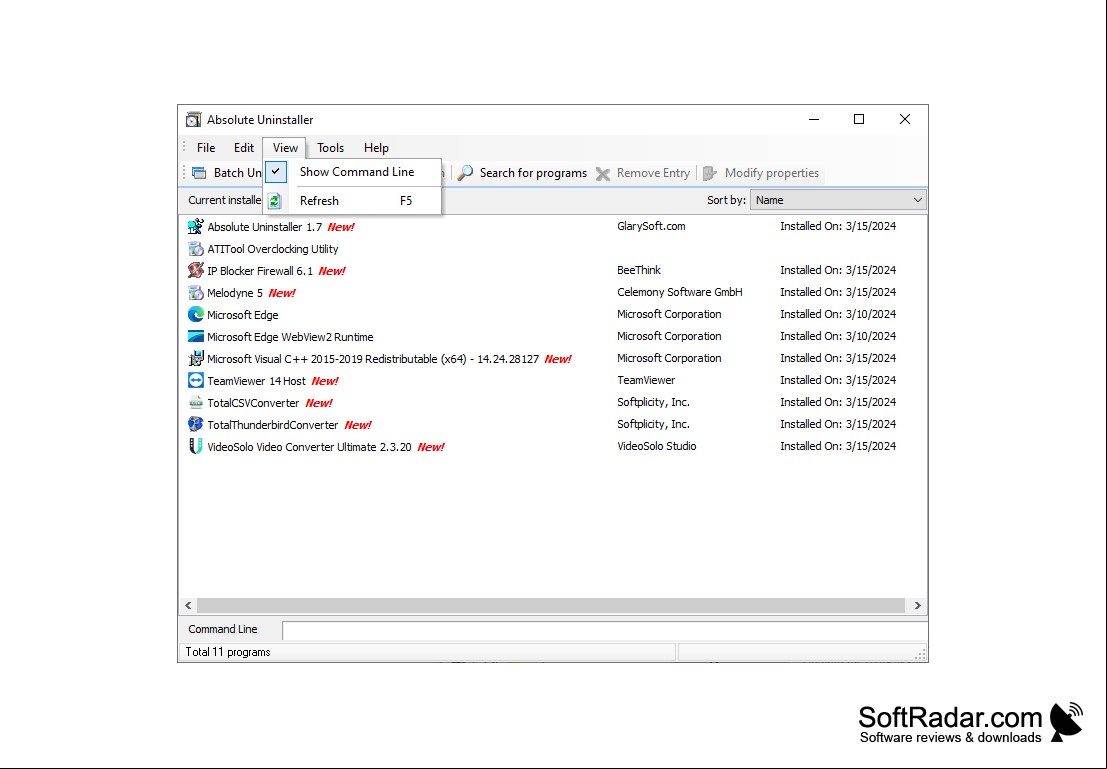The width and height of the screenshot is (1107, 769).
Task: Select the TotalThunderbirdConverter entry name
Action: click(273, 425)
